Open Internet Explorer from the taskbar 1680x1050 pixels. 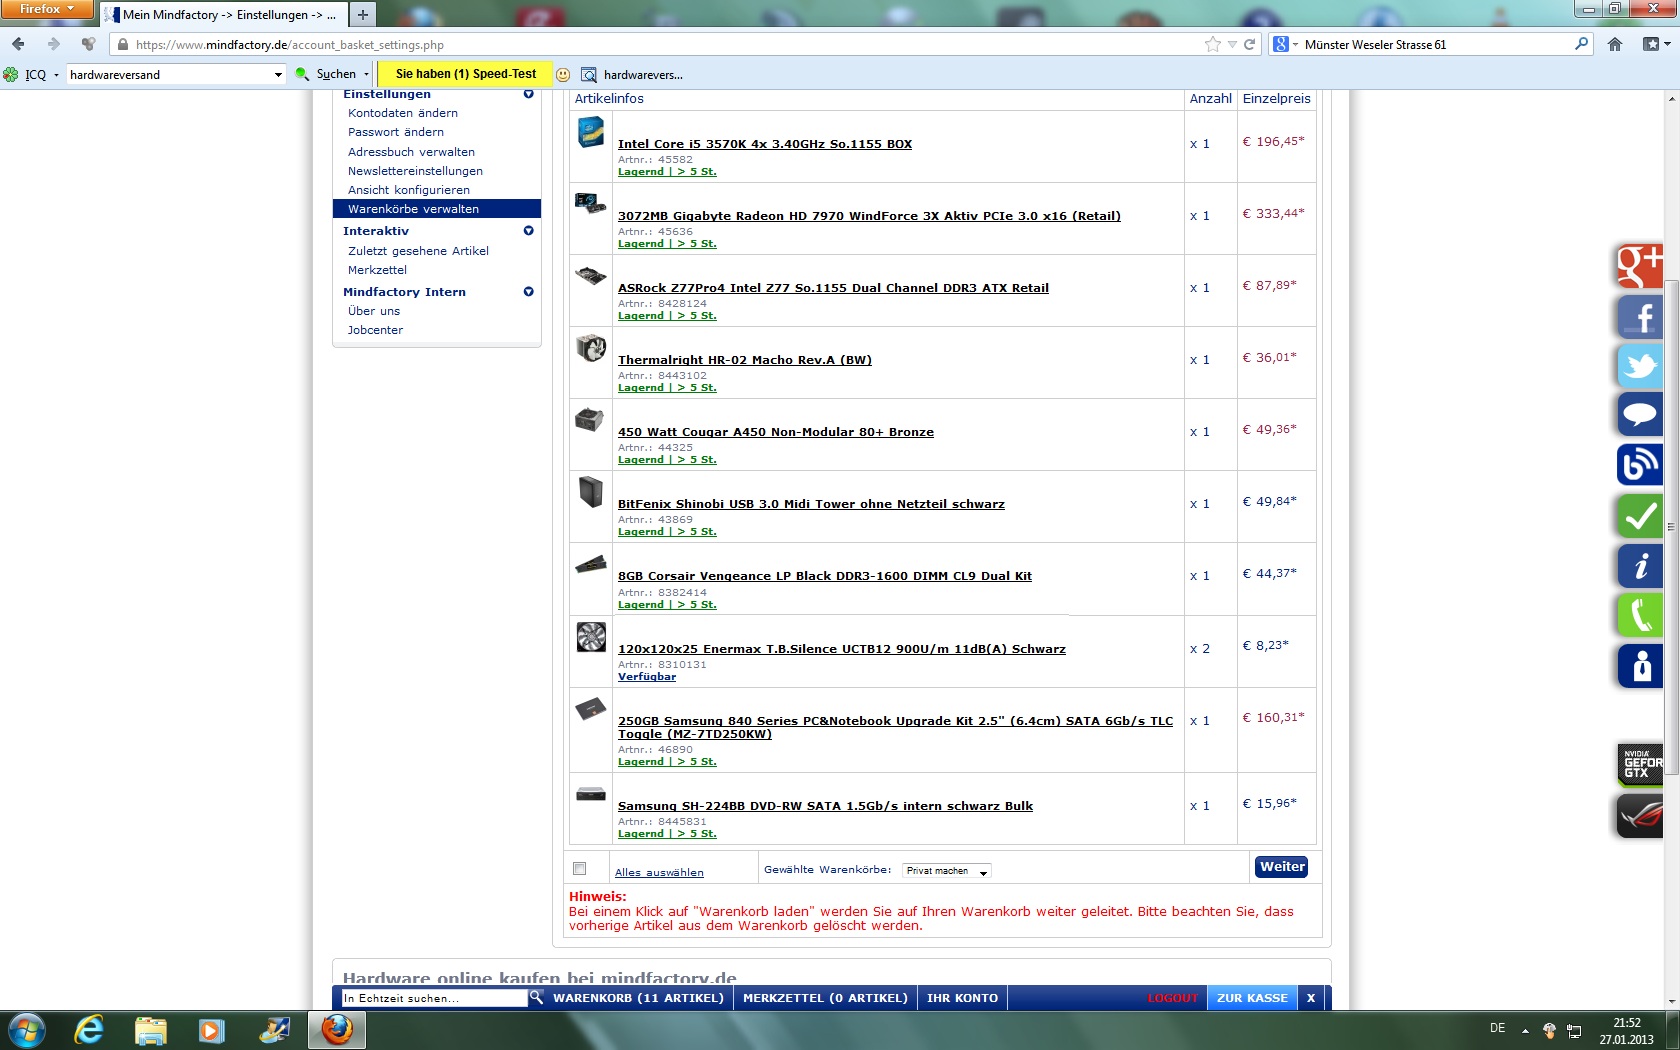[x=89, y=1030]
